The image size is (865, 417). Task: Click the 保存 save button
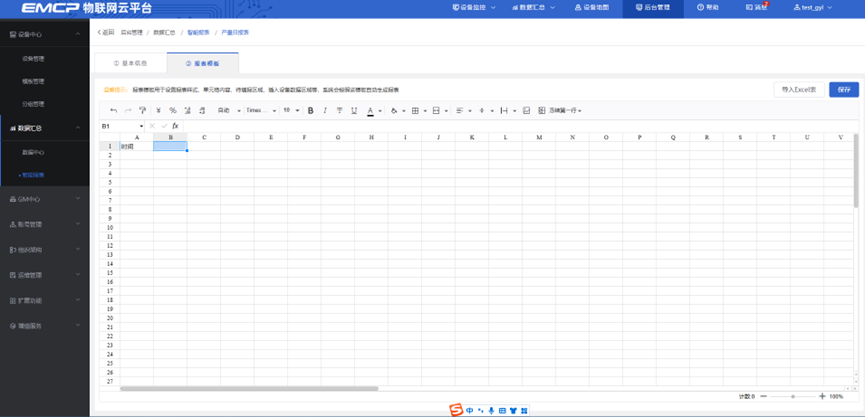(843, 90)
